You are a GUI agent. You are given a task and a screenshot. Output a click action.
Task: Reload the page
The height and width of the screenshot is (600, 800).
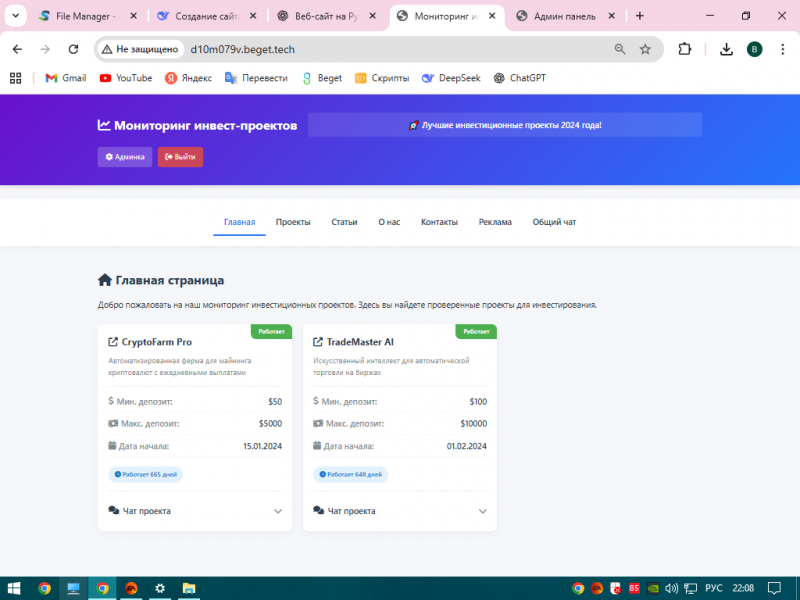(x=73, y=49)
